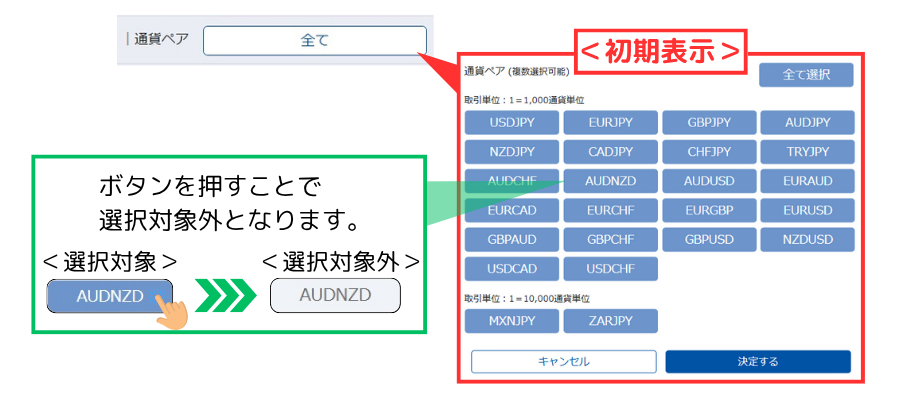Toggle the USDCHF currency pair

(x=610, y=269)
